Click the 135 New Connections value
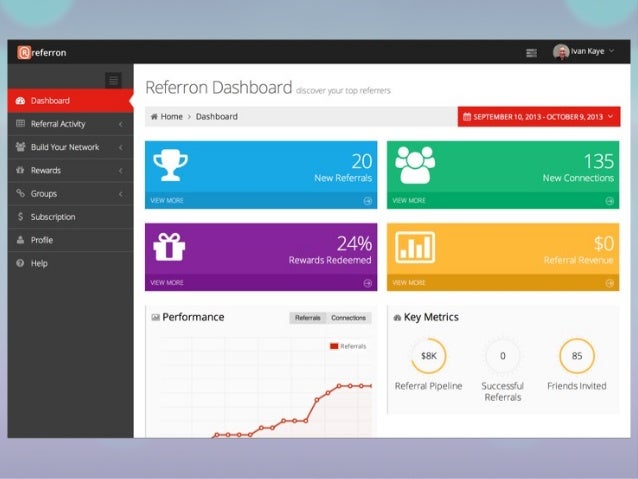Viewport: 638px width, 479px height. (x=599, y=161)
